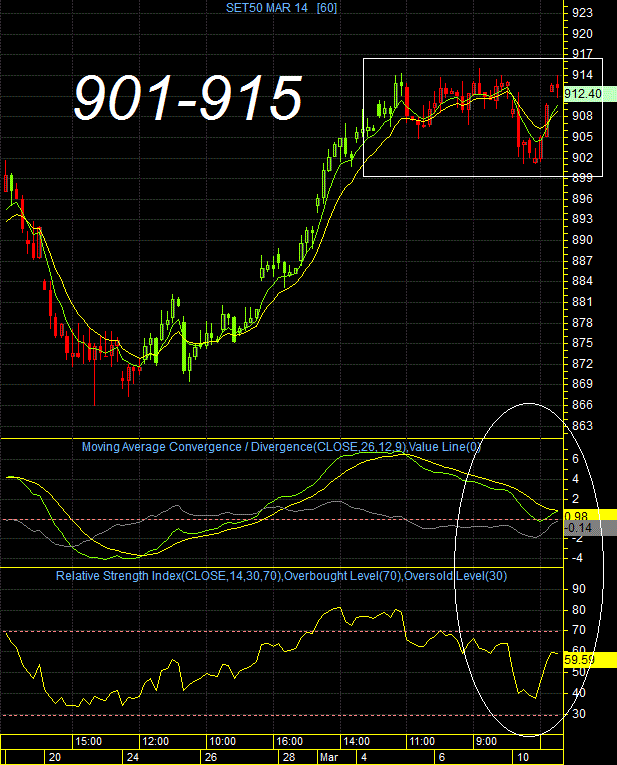Click the RSI overbought scale label 70
This screenshot has height=765, width=617.
(579, 630)
